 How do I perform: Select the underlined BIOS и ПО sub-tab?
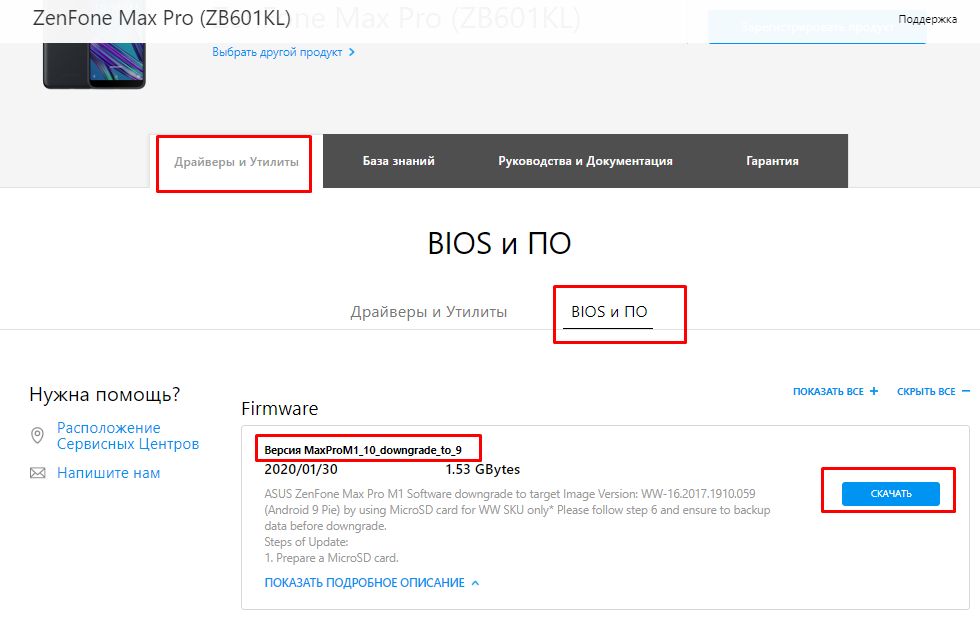pyautogui.click(x=609, y=312)
